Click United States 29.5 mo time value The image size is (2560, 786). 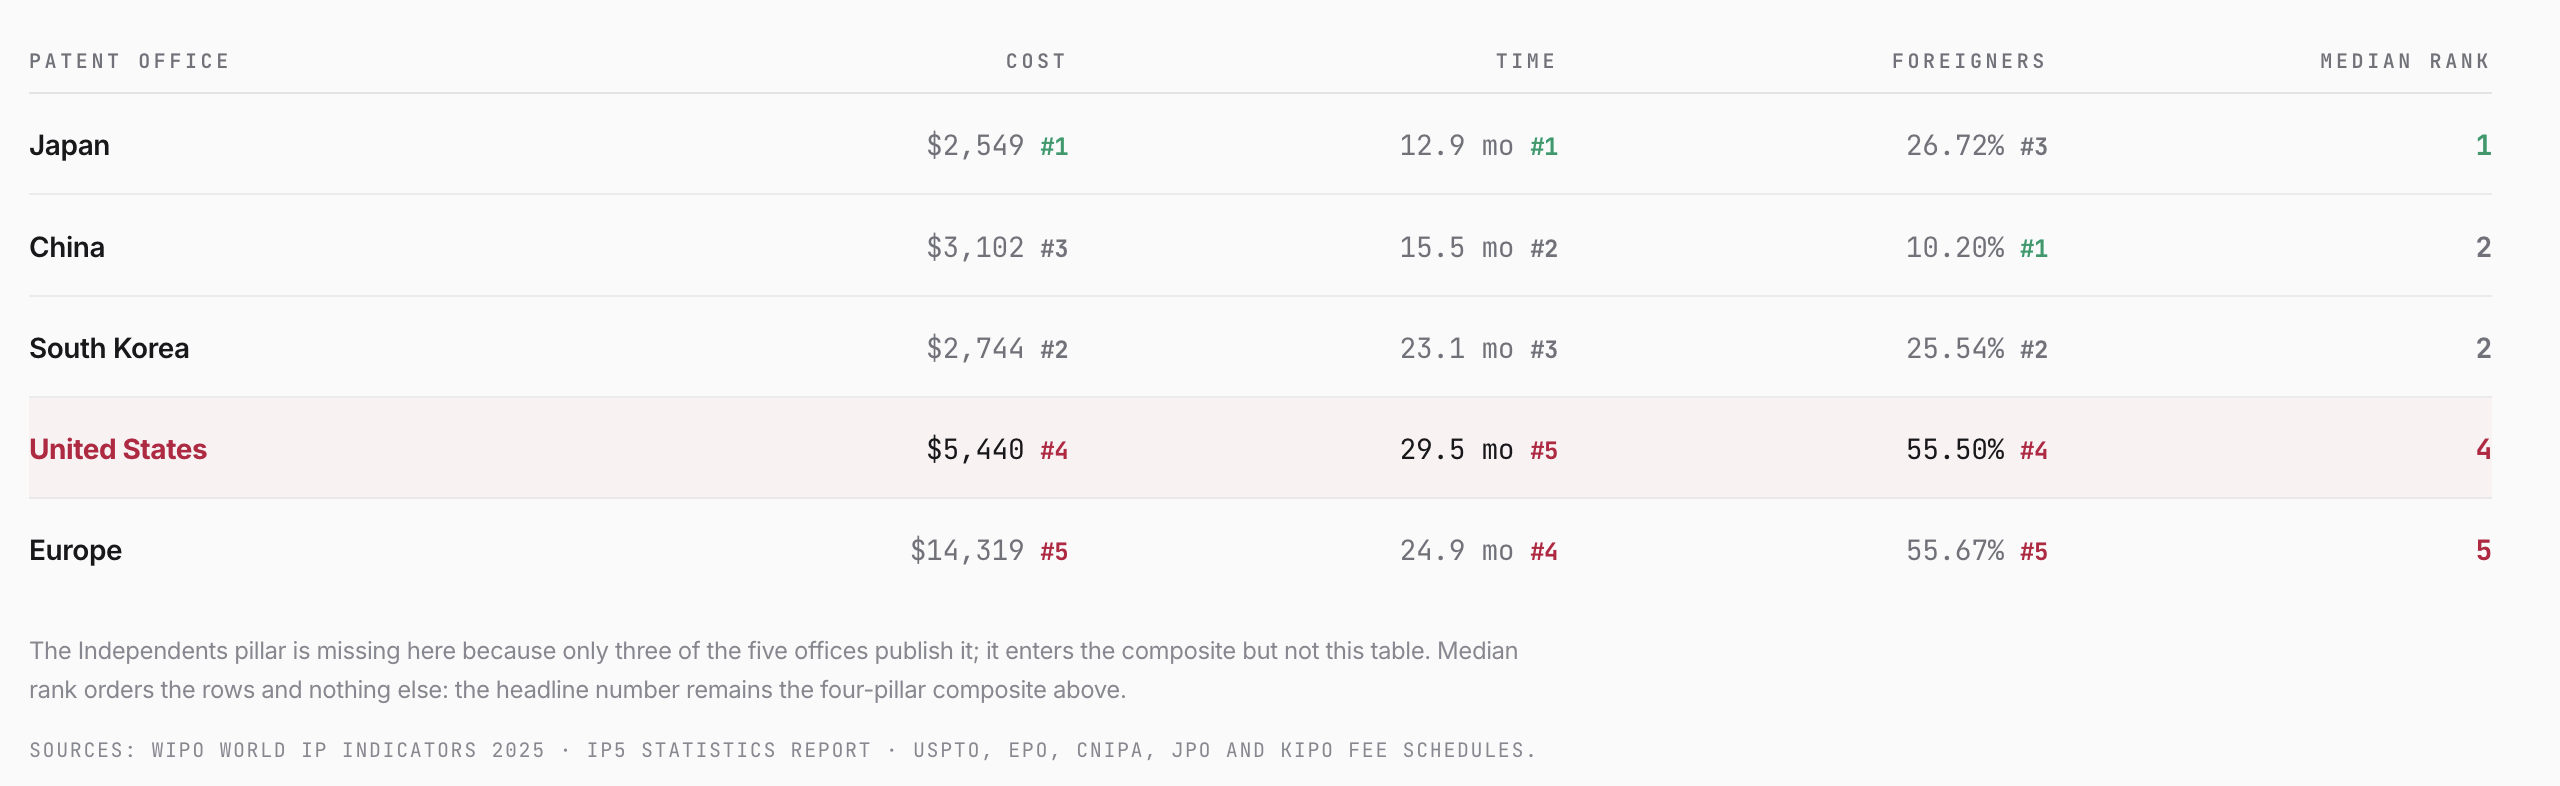click(1456, 449)
